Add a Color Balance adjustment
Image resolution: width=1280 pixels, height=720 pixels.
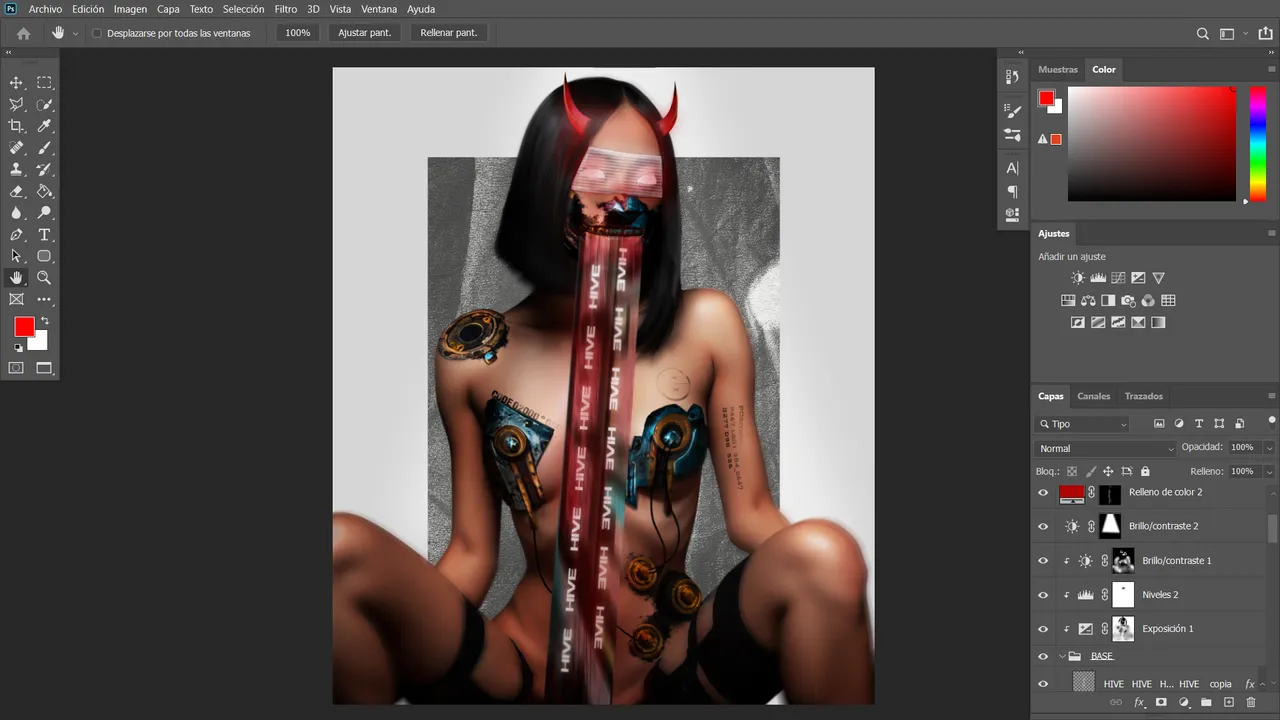1088,300
